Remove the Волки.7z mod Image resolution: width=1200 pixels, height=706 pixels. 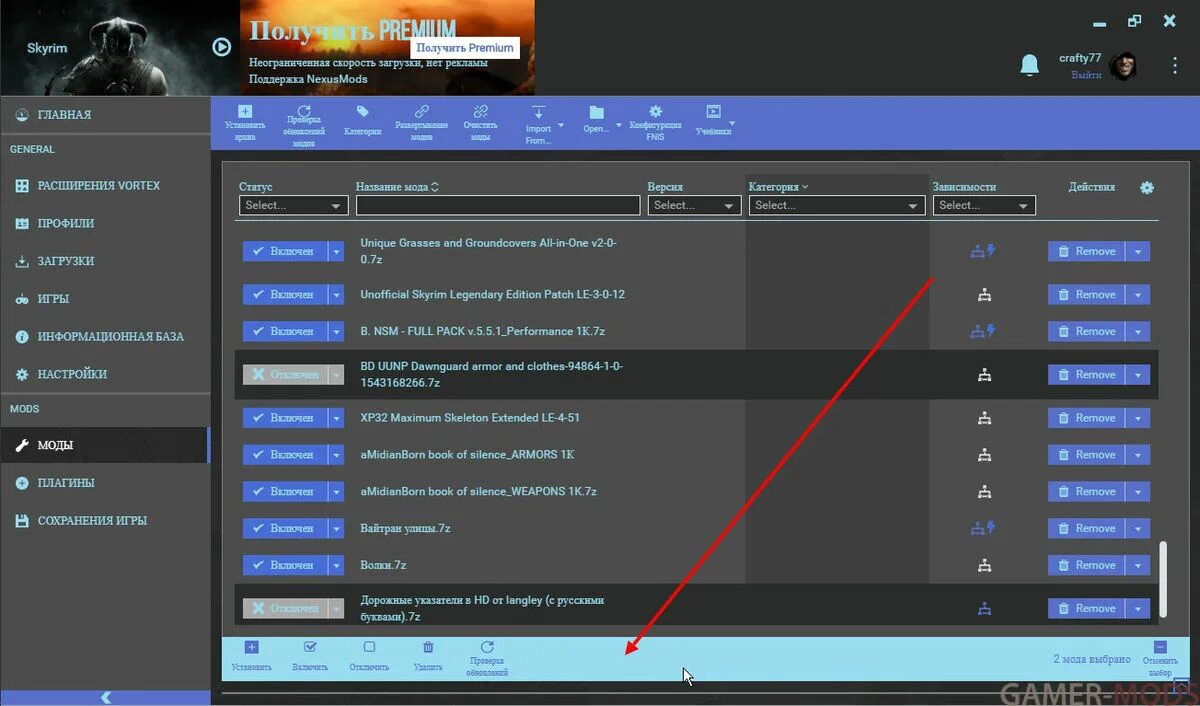coord(1086,565)
